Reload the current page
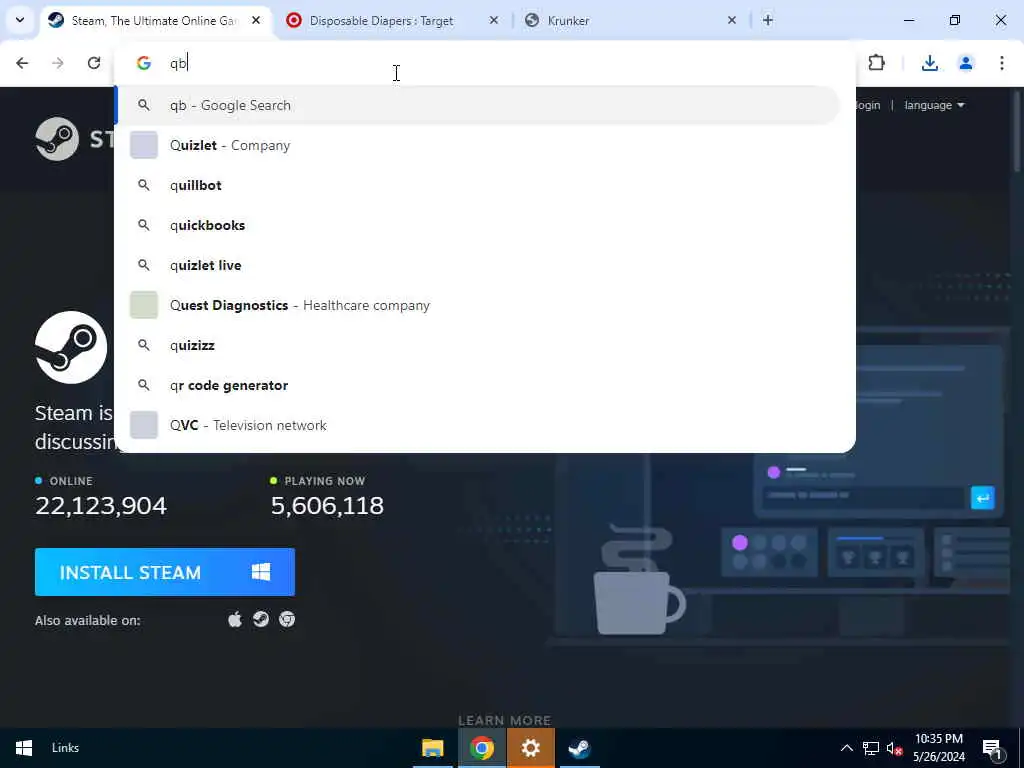Screen dimensions: 1024x768 [x=94, y=63]
